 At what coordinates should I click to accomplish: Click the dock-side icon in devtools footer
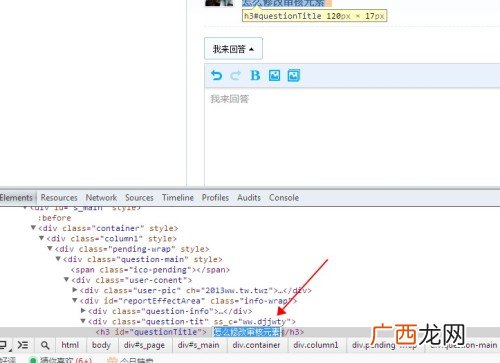[4, 345]
